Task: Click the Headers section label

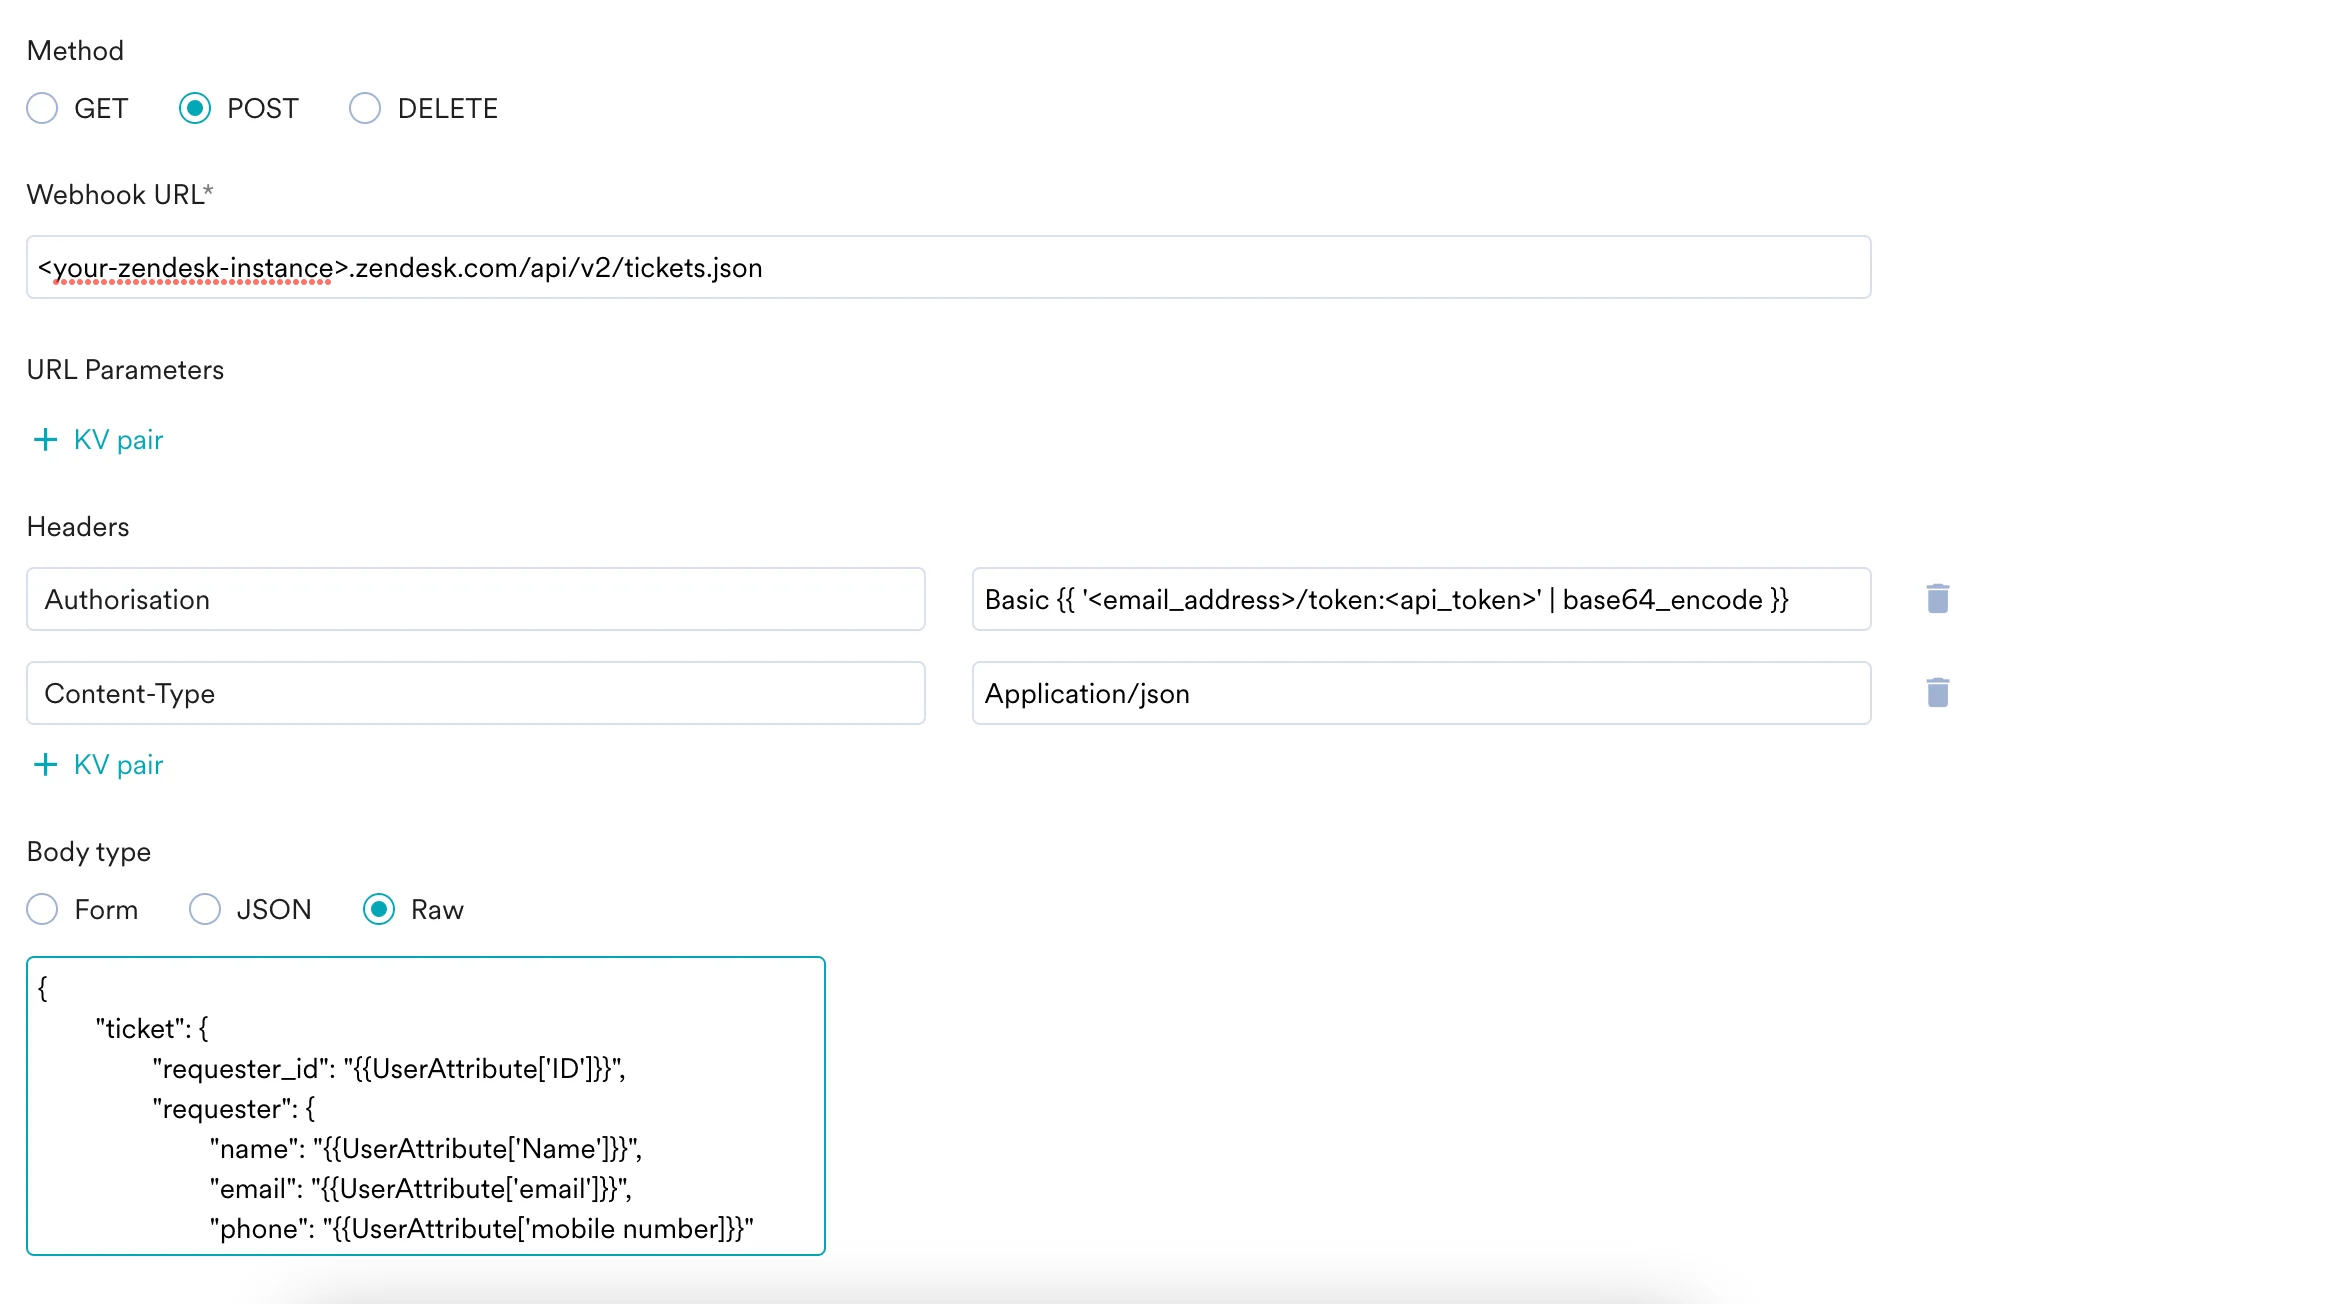Action: [x=78, y=527]
